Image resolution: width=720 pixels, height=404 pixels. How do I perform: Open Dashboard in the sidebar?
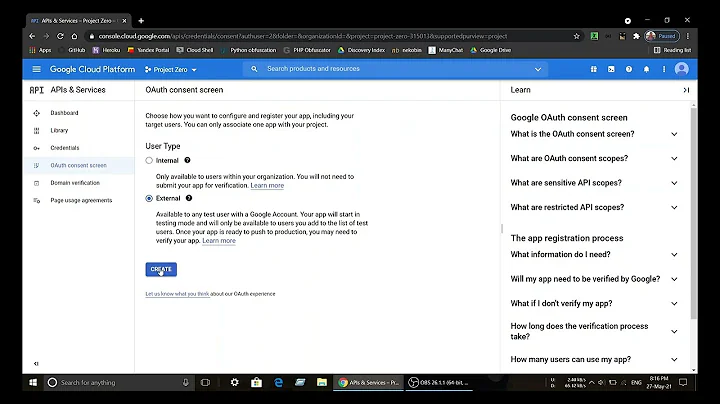(x=64, y=113)
